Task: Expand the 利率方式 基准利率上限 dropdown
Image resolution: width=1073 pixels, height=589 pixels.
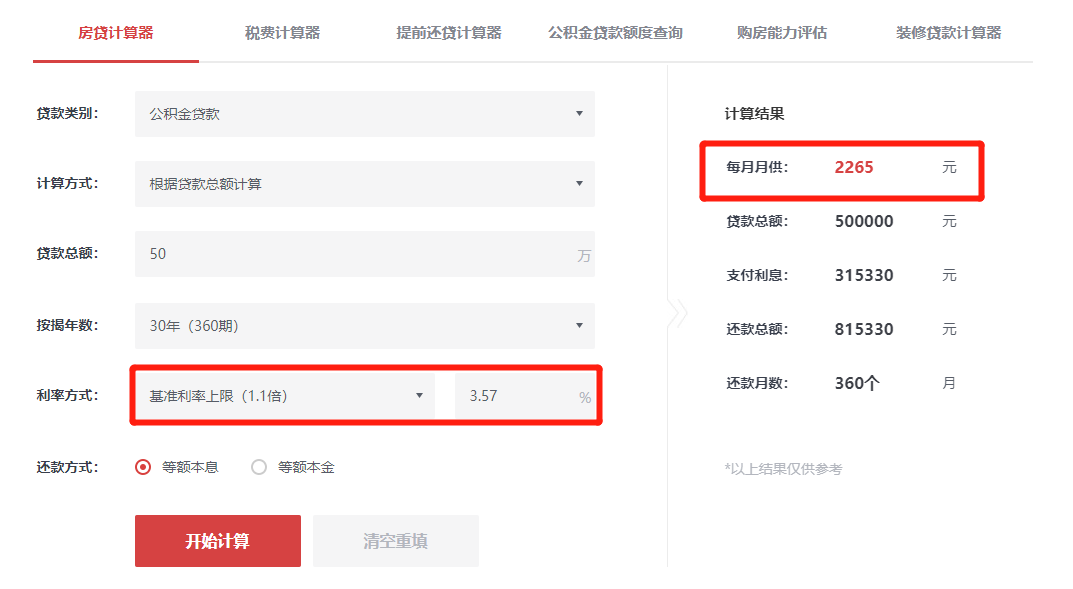Action: [x=284, y=396]
